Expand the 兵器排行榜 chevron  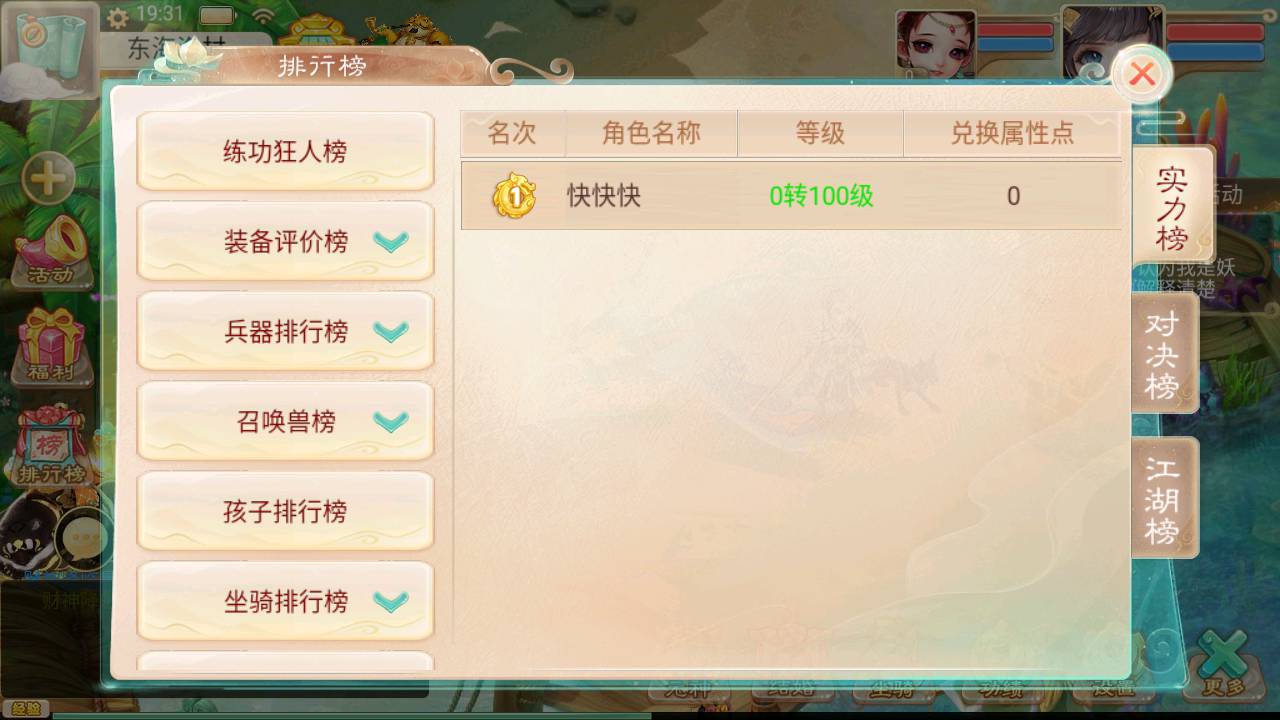click(391, 332)
